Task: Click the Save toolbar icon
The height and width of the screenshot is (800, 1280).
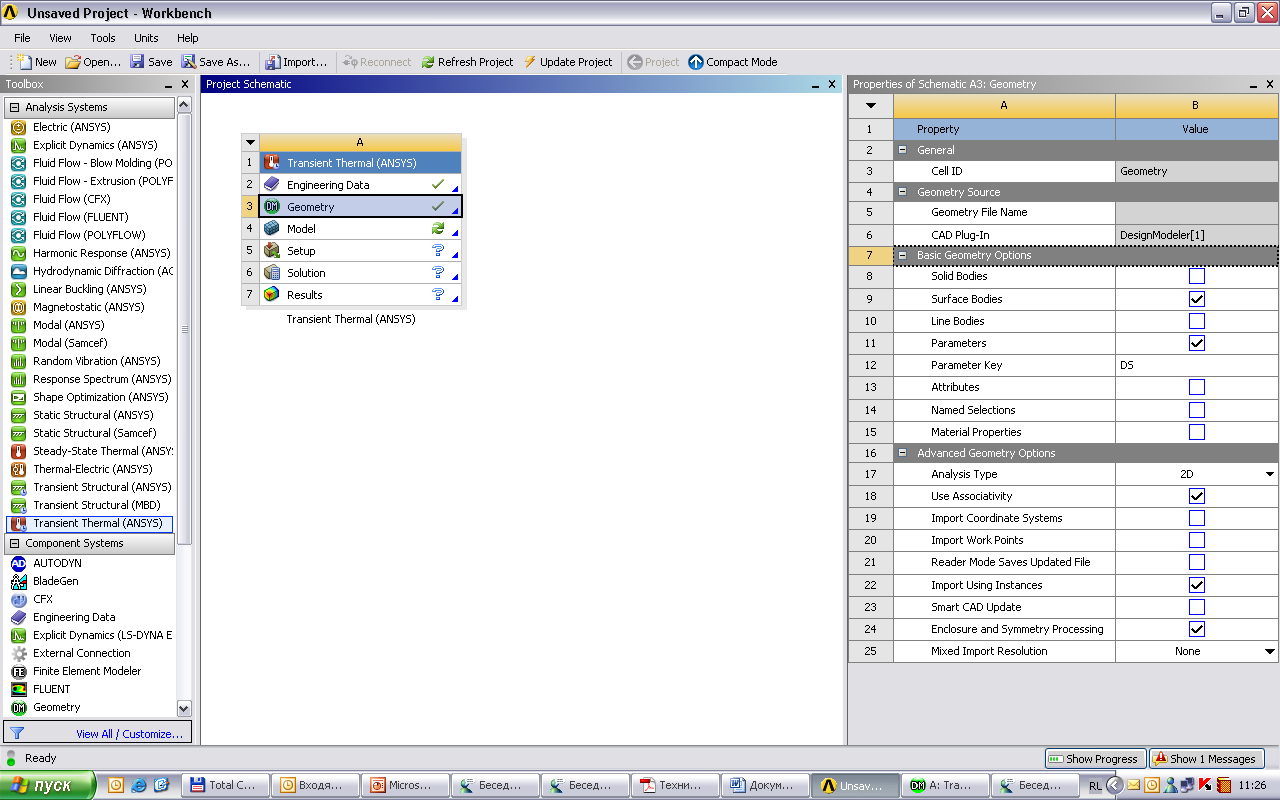Action: point(151,62)
